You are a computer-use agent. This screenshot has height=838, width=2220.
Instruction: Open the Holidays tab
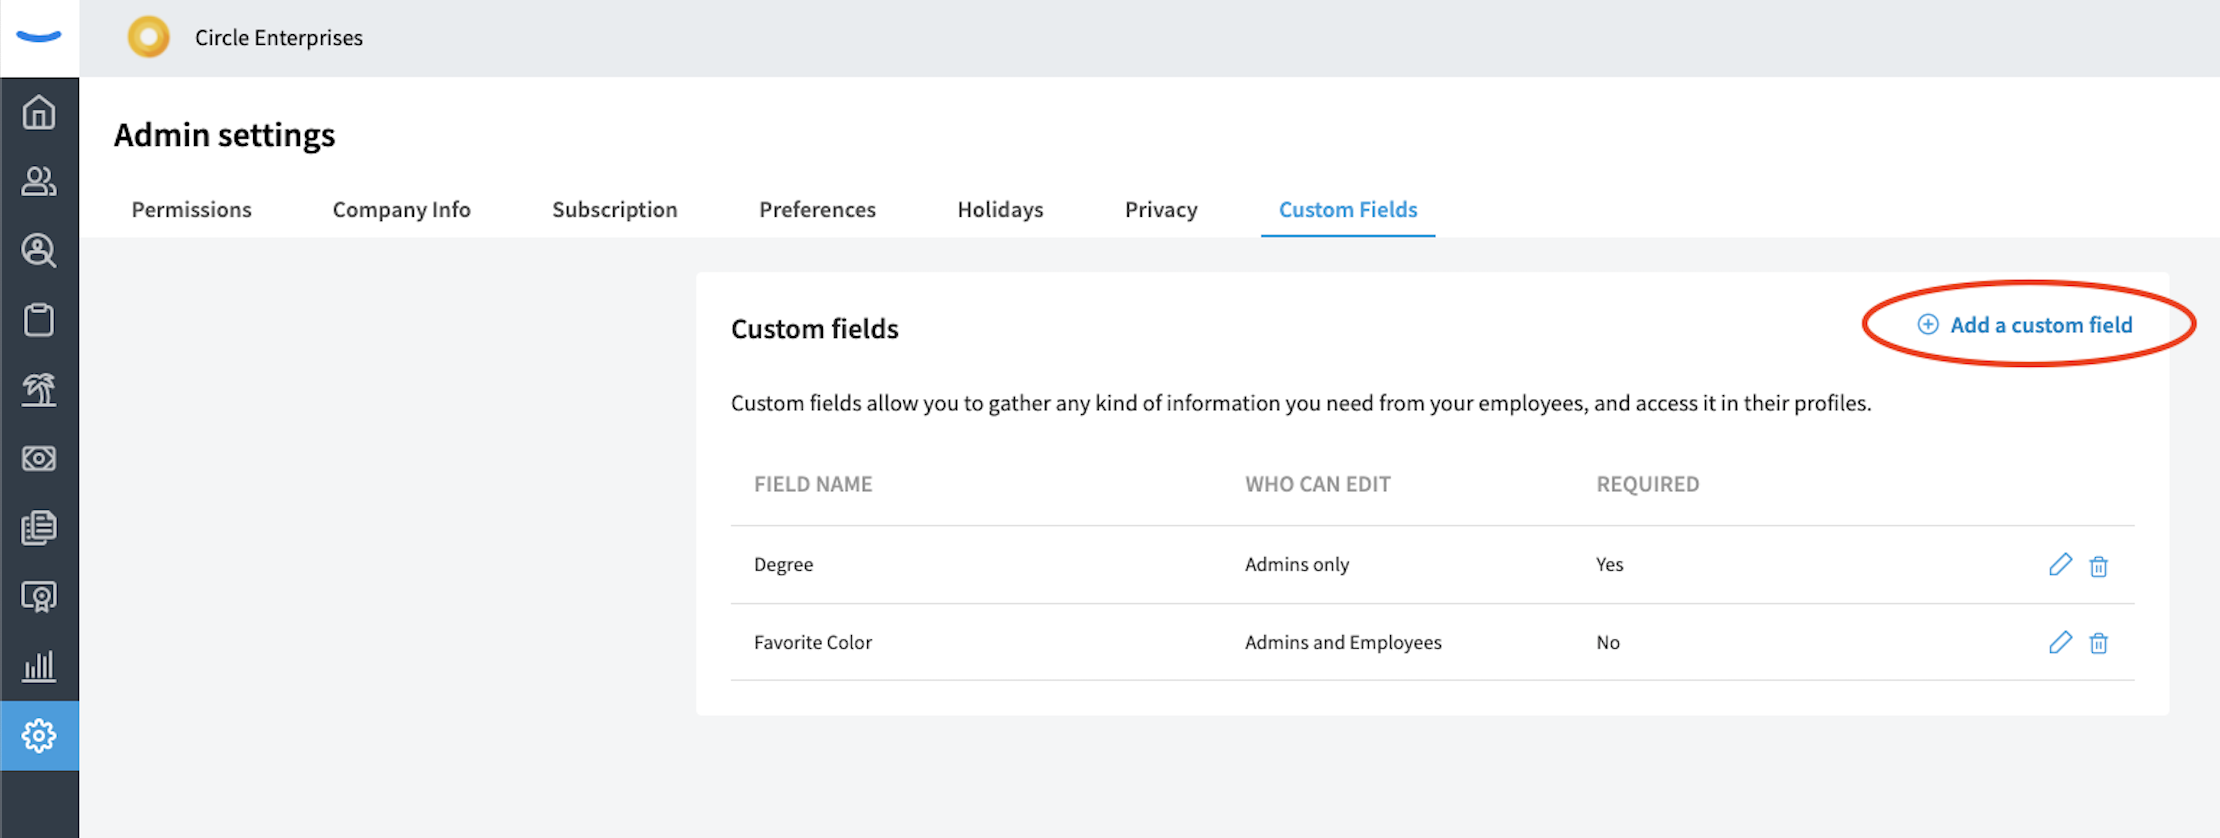click(x=1000, y=209)
